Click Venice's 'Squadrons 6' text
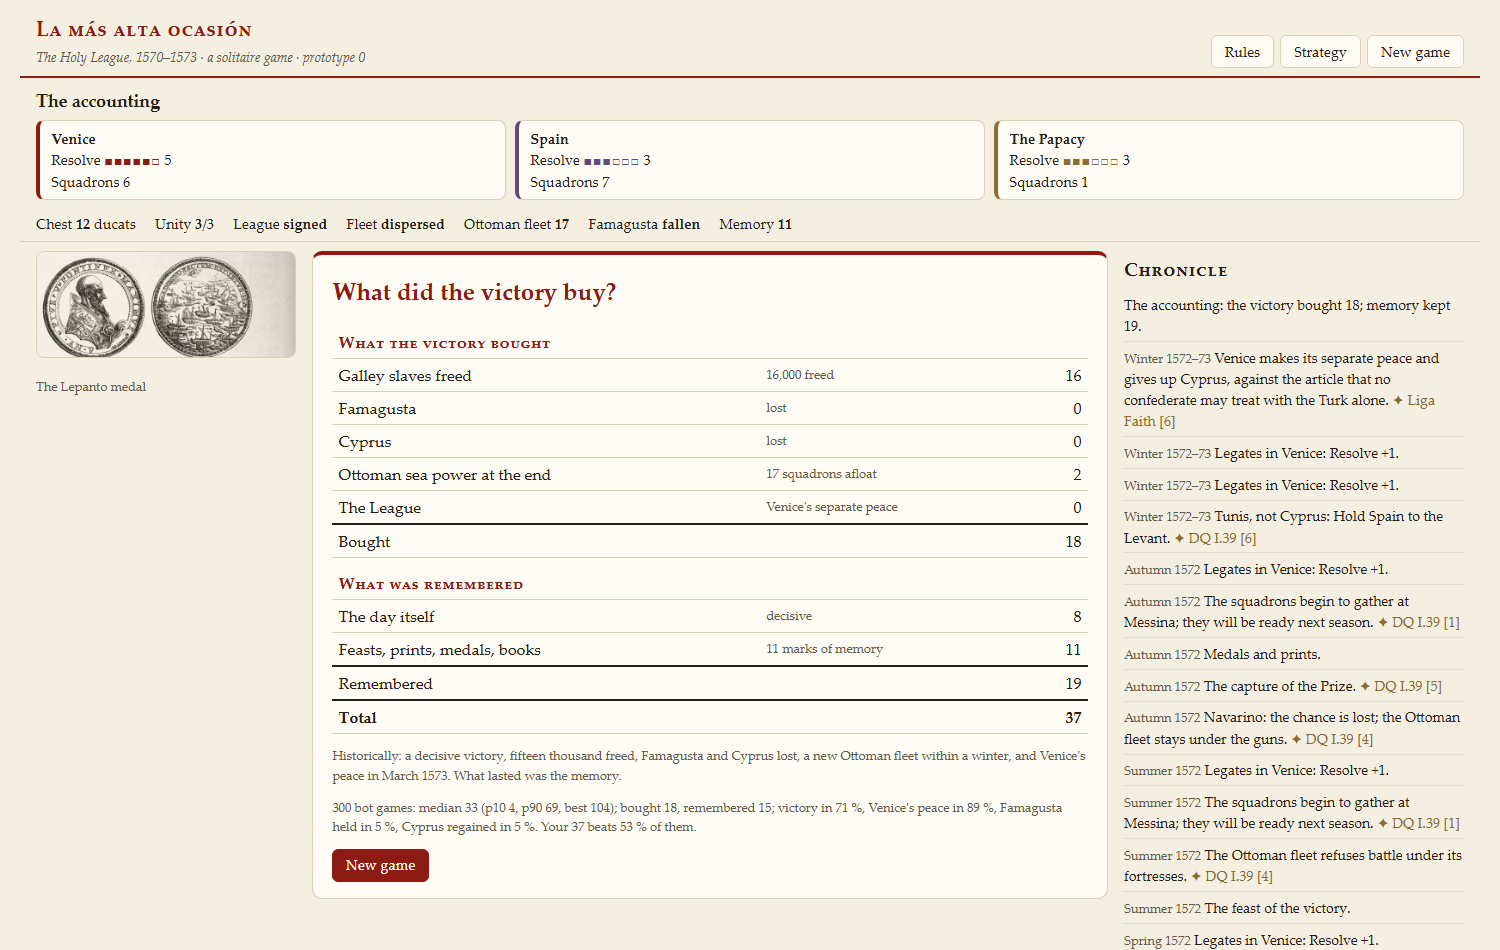This screenshot has height=950, width=1500. 91,182
